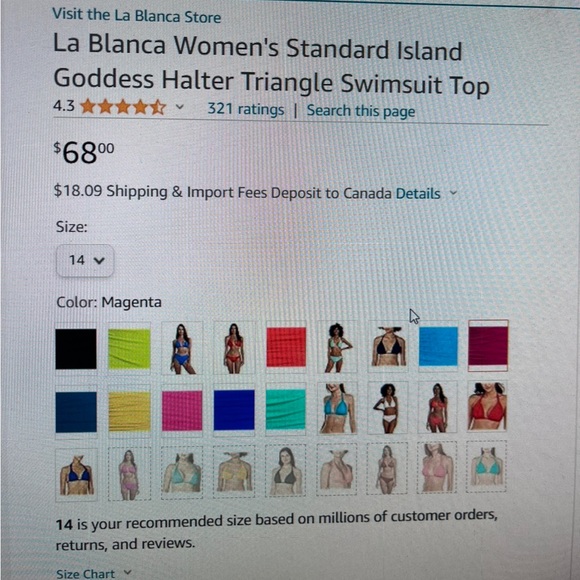Open the 321 ratings link

(246, 109)
